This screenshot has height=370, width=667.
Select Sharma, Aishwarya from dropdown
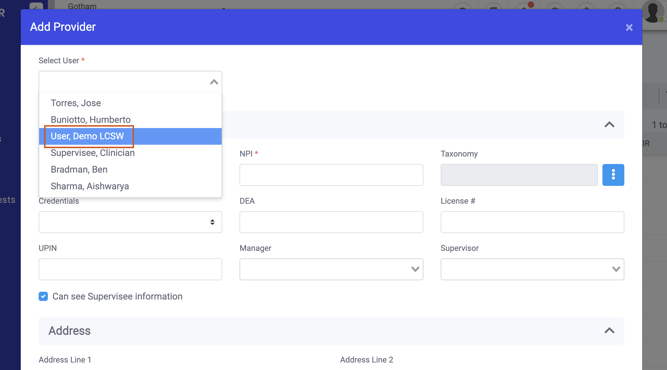[x=130, y=186]
